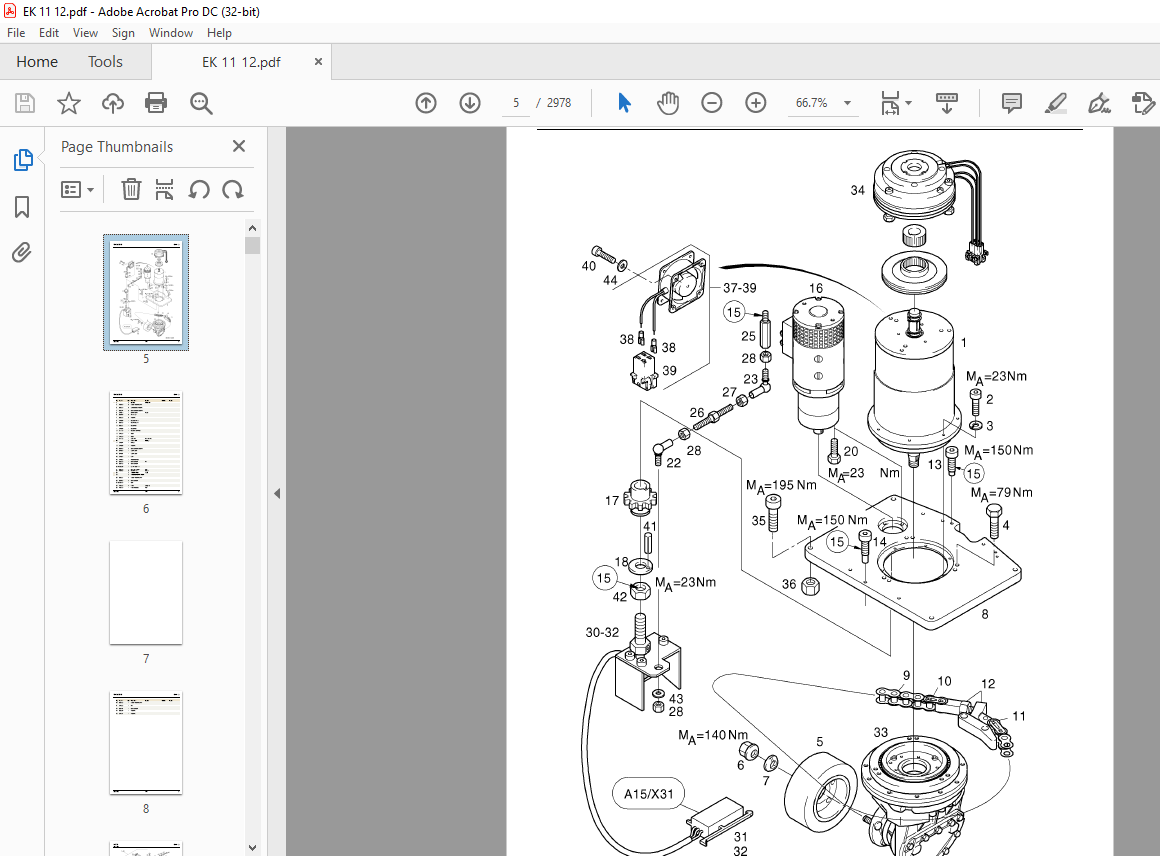Open the View menu

point(85,33)
